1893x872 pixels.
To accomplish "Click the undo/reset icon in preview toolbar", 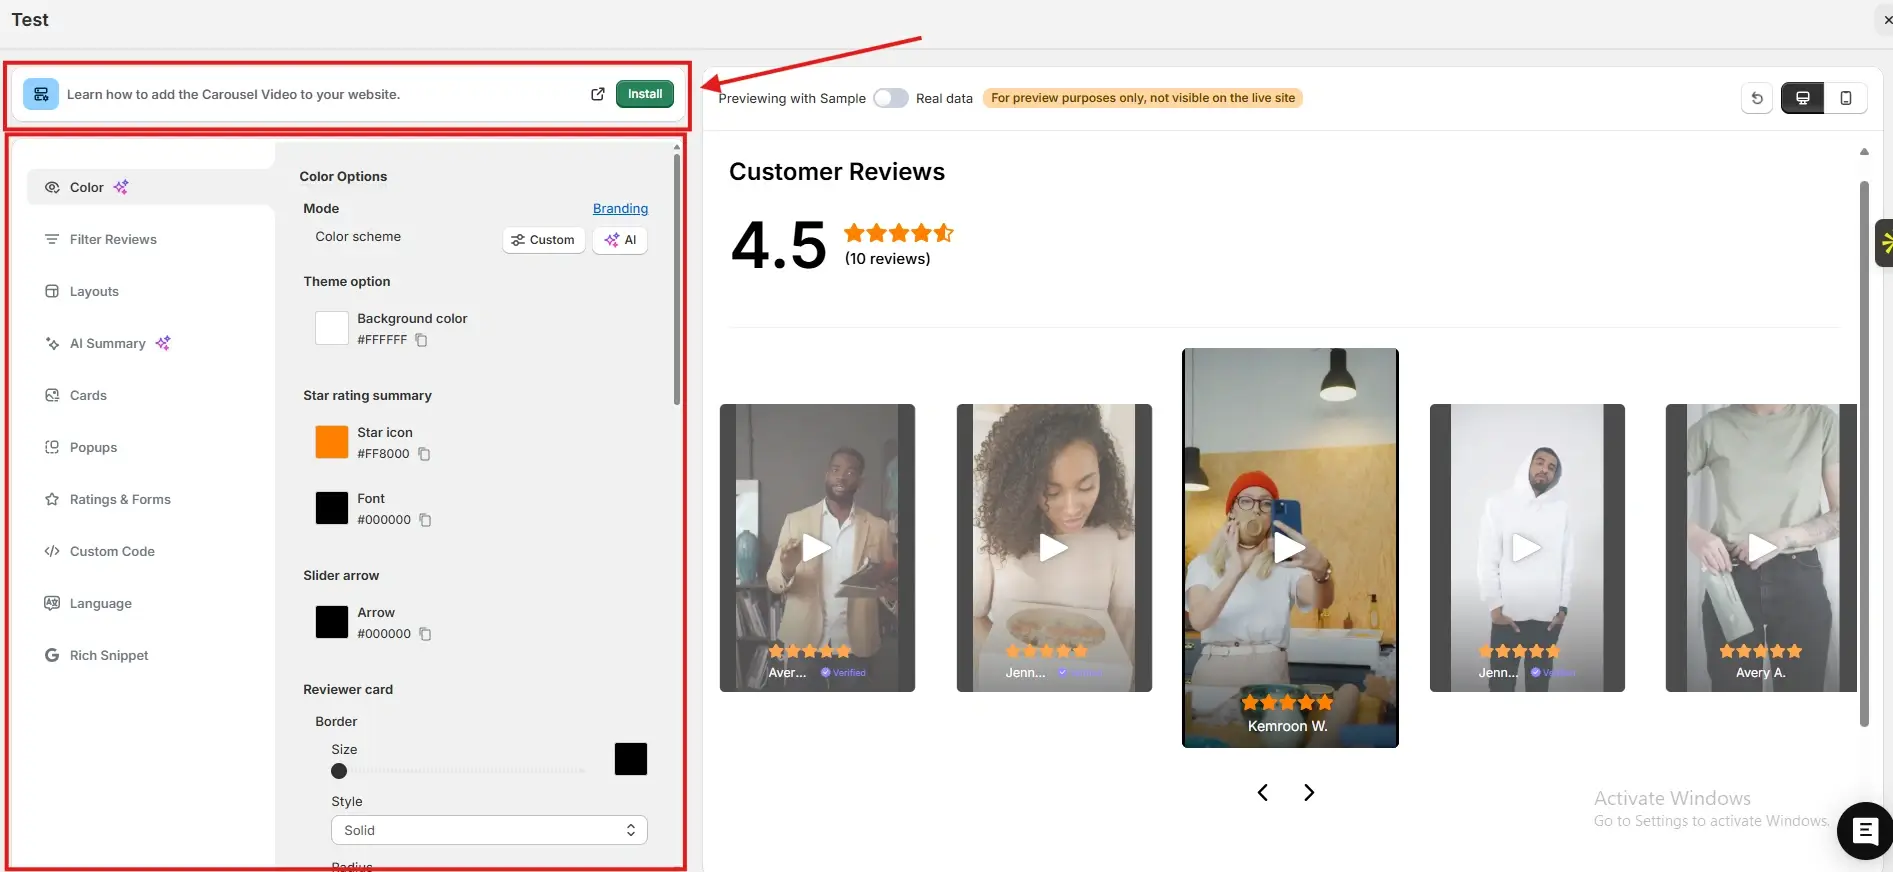I will pyautogui.click(x=1757, y=98).
